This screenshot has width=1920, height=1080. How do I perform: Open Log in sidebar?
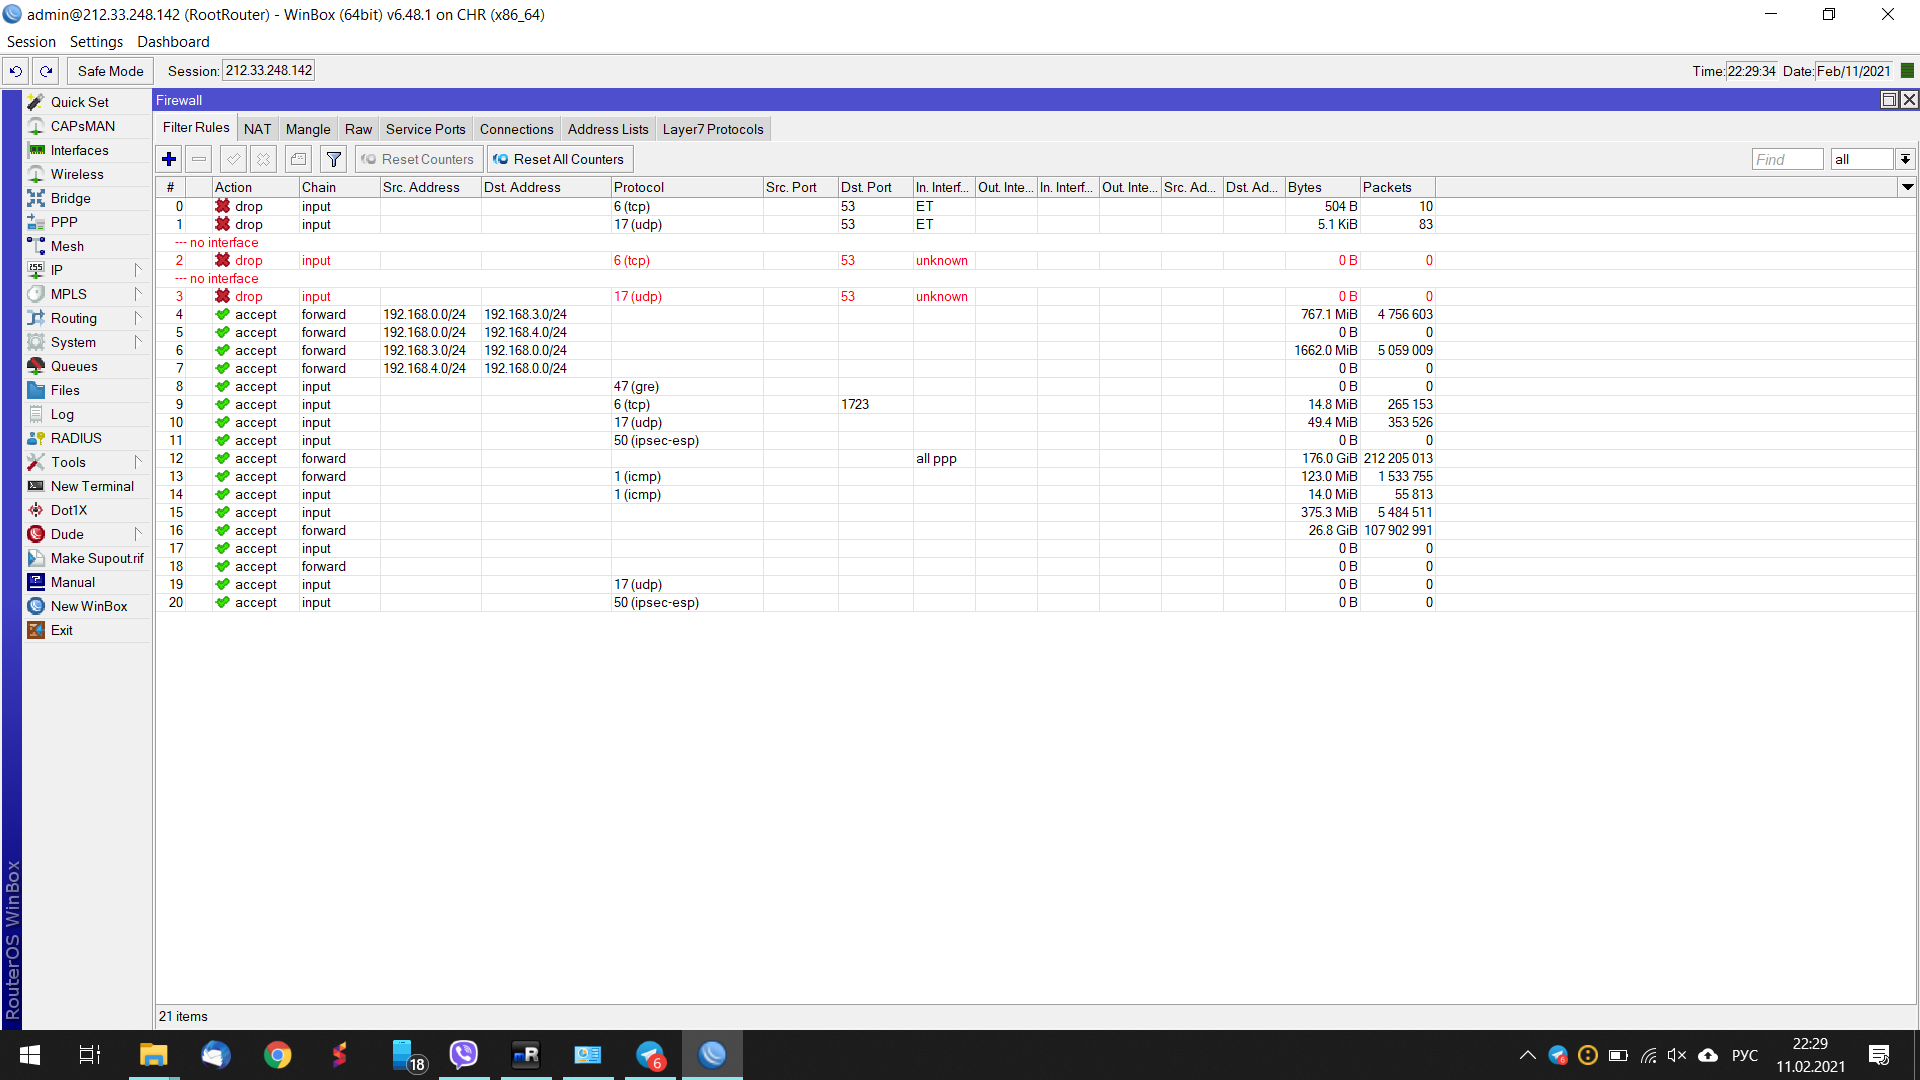coord(62,414)
